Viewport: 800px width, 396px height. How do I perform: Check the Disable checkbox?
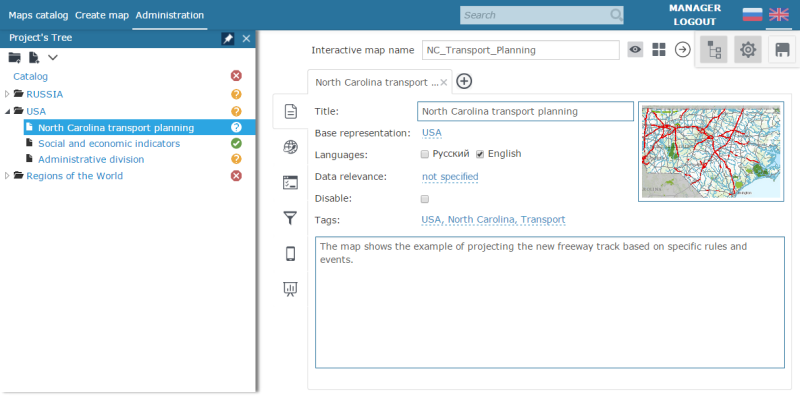click(424, 199)
